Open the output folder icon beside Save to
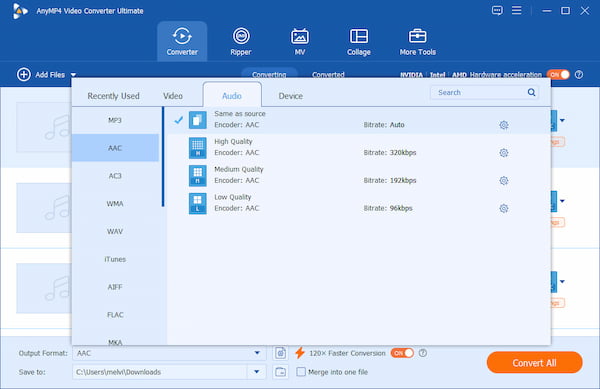The height and width of the screenshot is (389, 600). (x=280, y=372)
